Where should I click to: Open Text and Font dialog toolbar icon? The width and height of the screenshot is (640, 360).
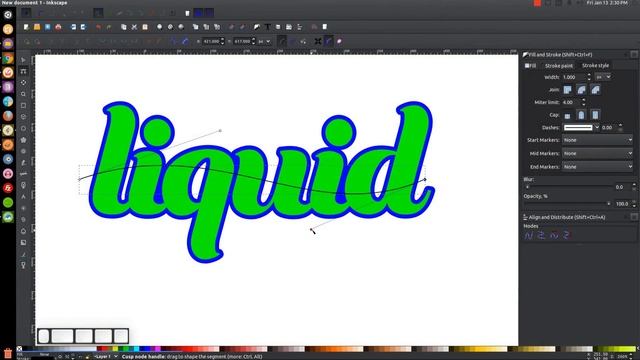pos(267,27)
